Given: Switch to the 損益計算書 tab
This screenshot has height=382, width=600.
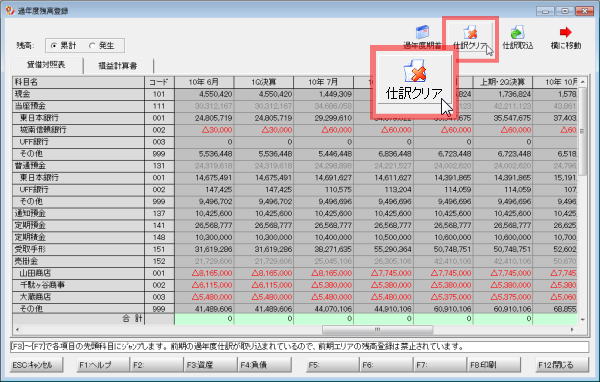Looking at the screenshot, I should 118,65.
